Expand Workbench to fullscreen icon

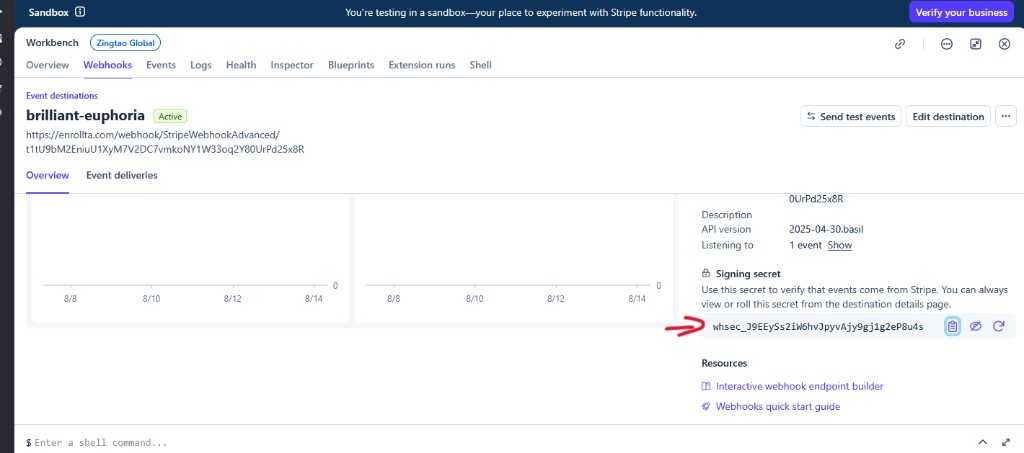coord(976,44)
